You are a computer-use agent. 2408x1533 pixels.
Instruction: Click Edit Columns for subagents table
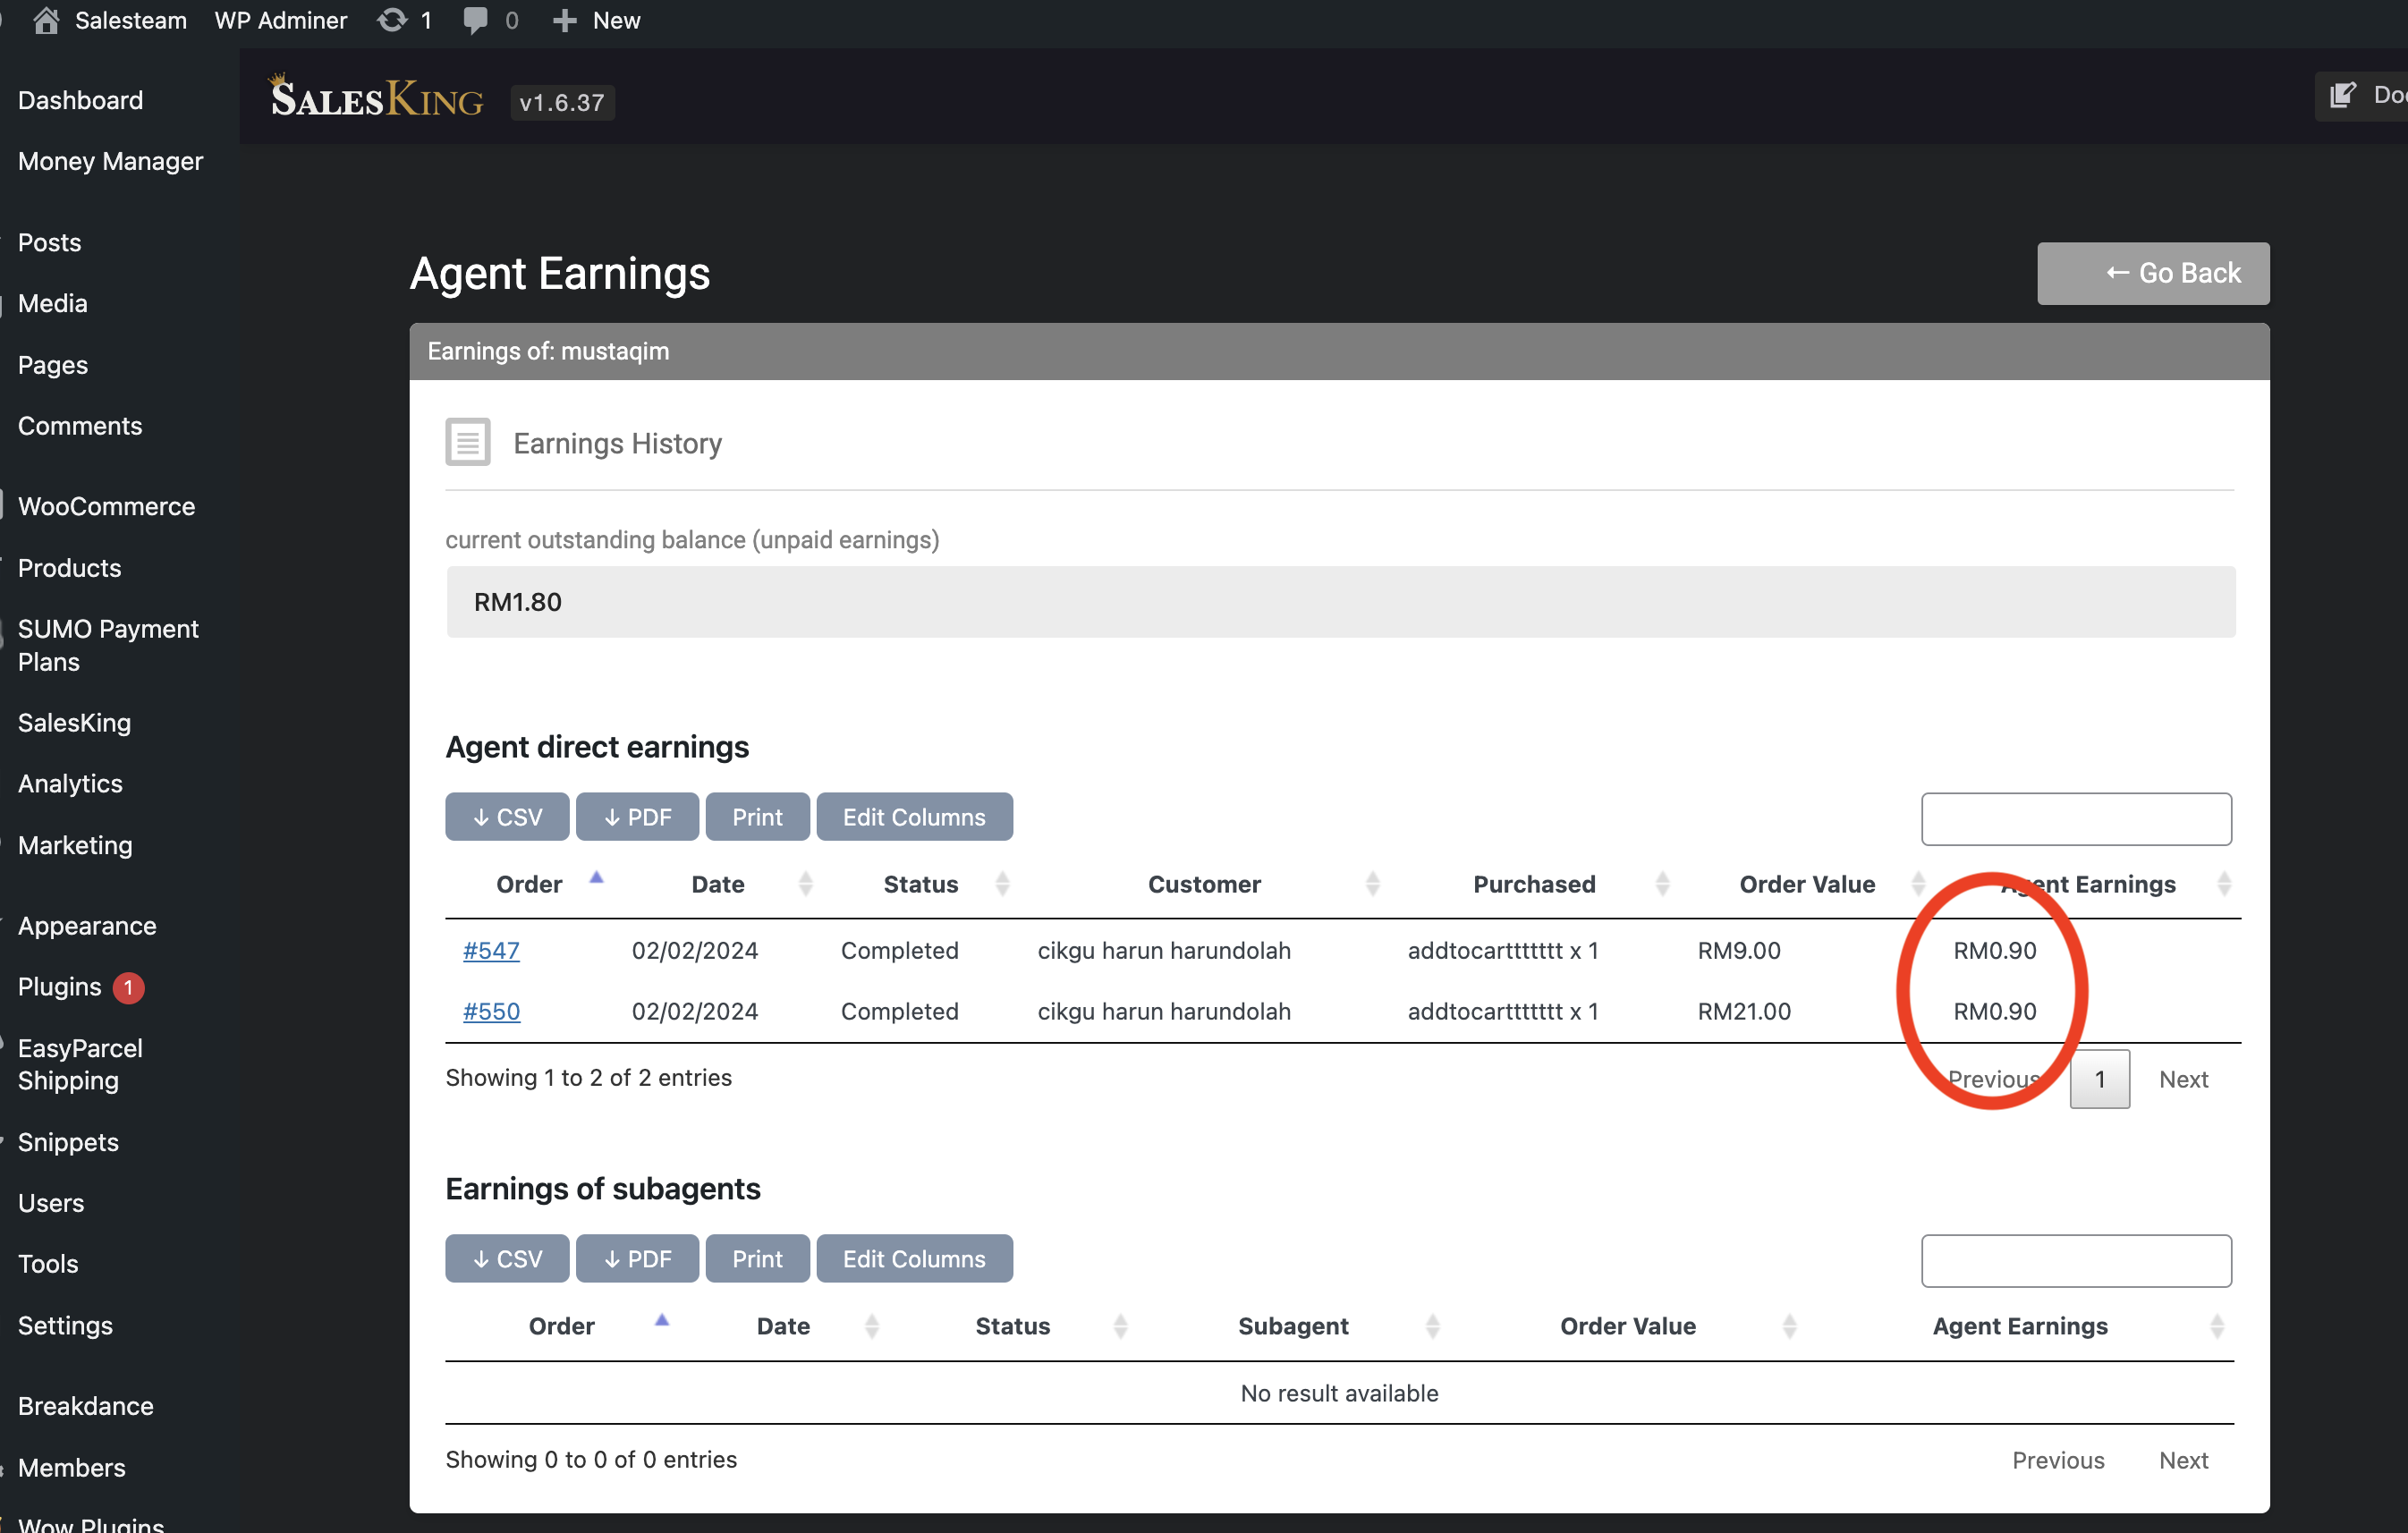click(914, 1259)
